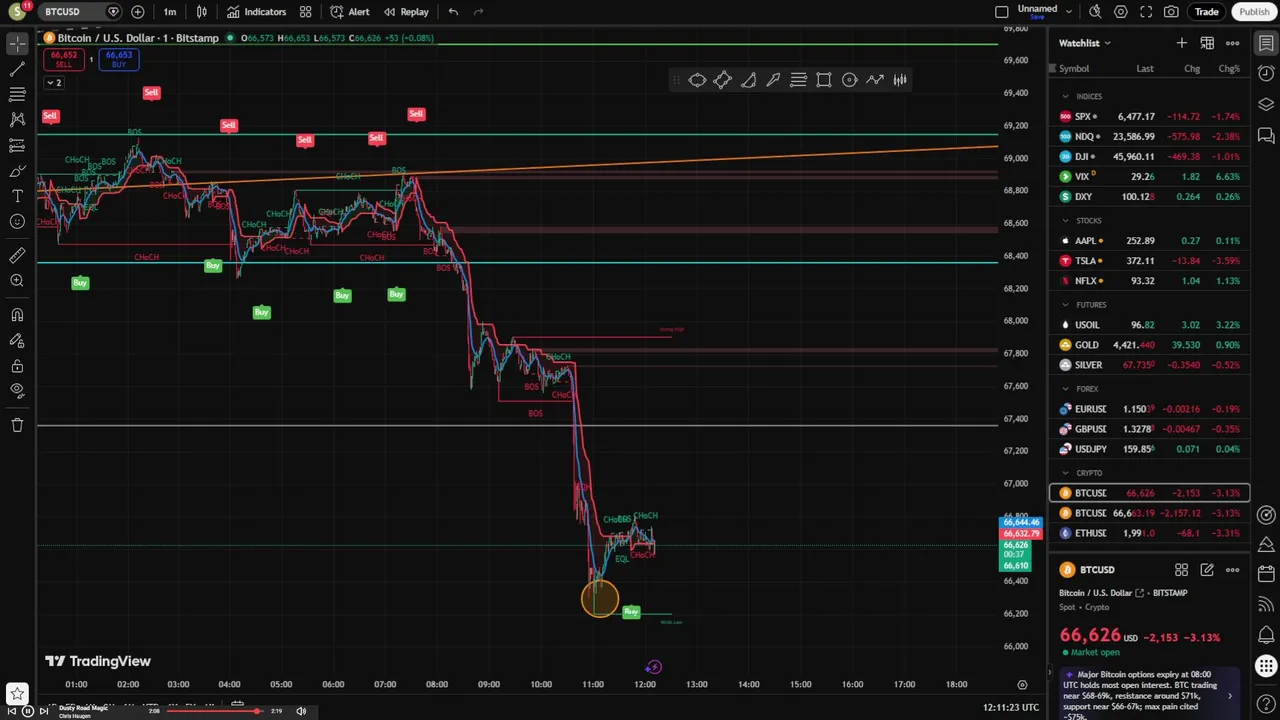This screenshot has height=720, width=1280.
Task: Mute the music player volume icon
Action: [301, 711]
